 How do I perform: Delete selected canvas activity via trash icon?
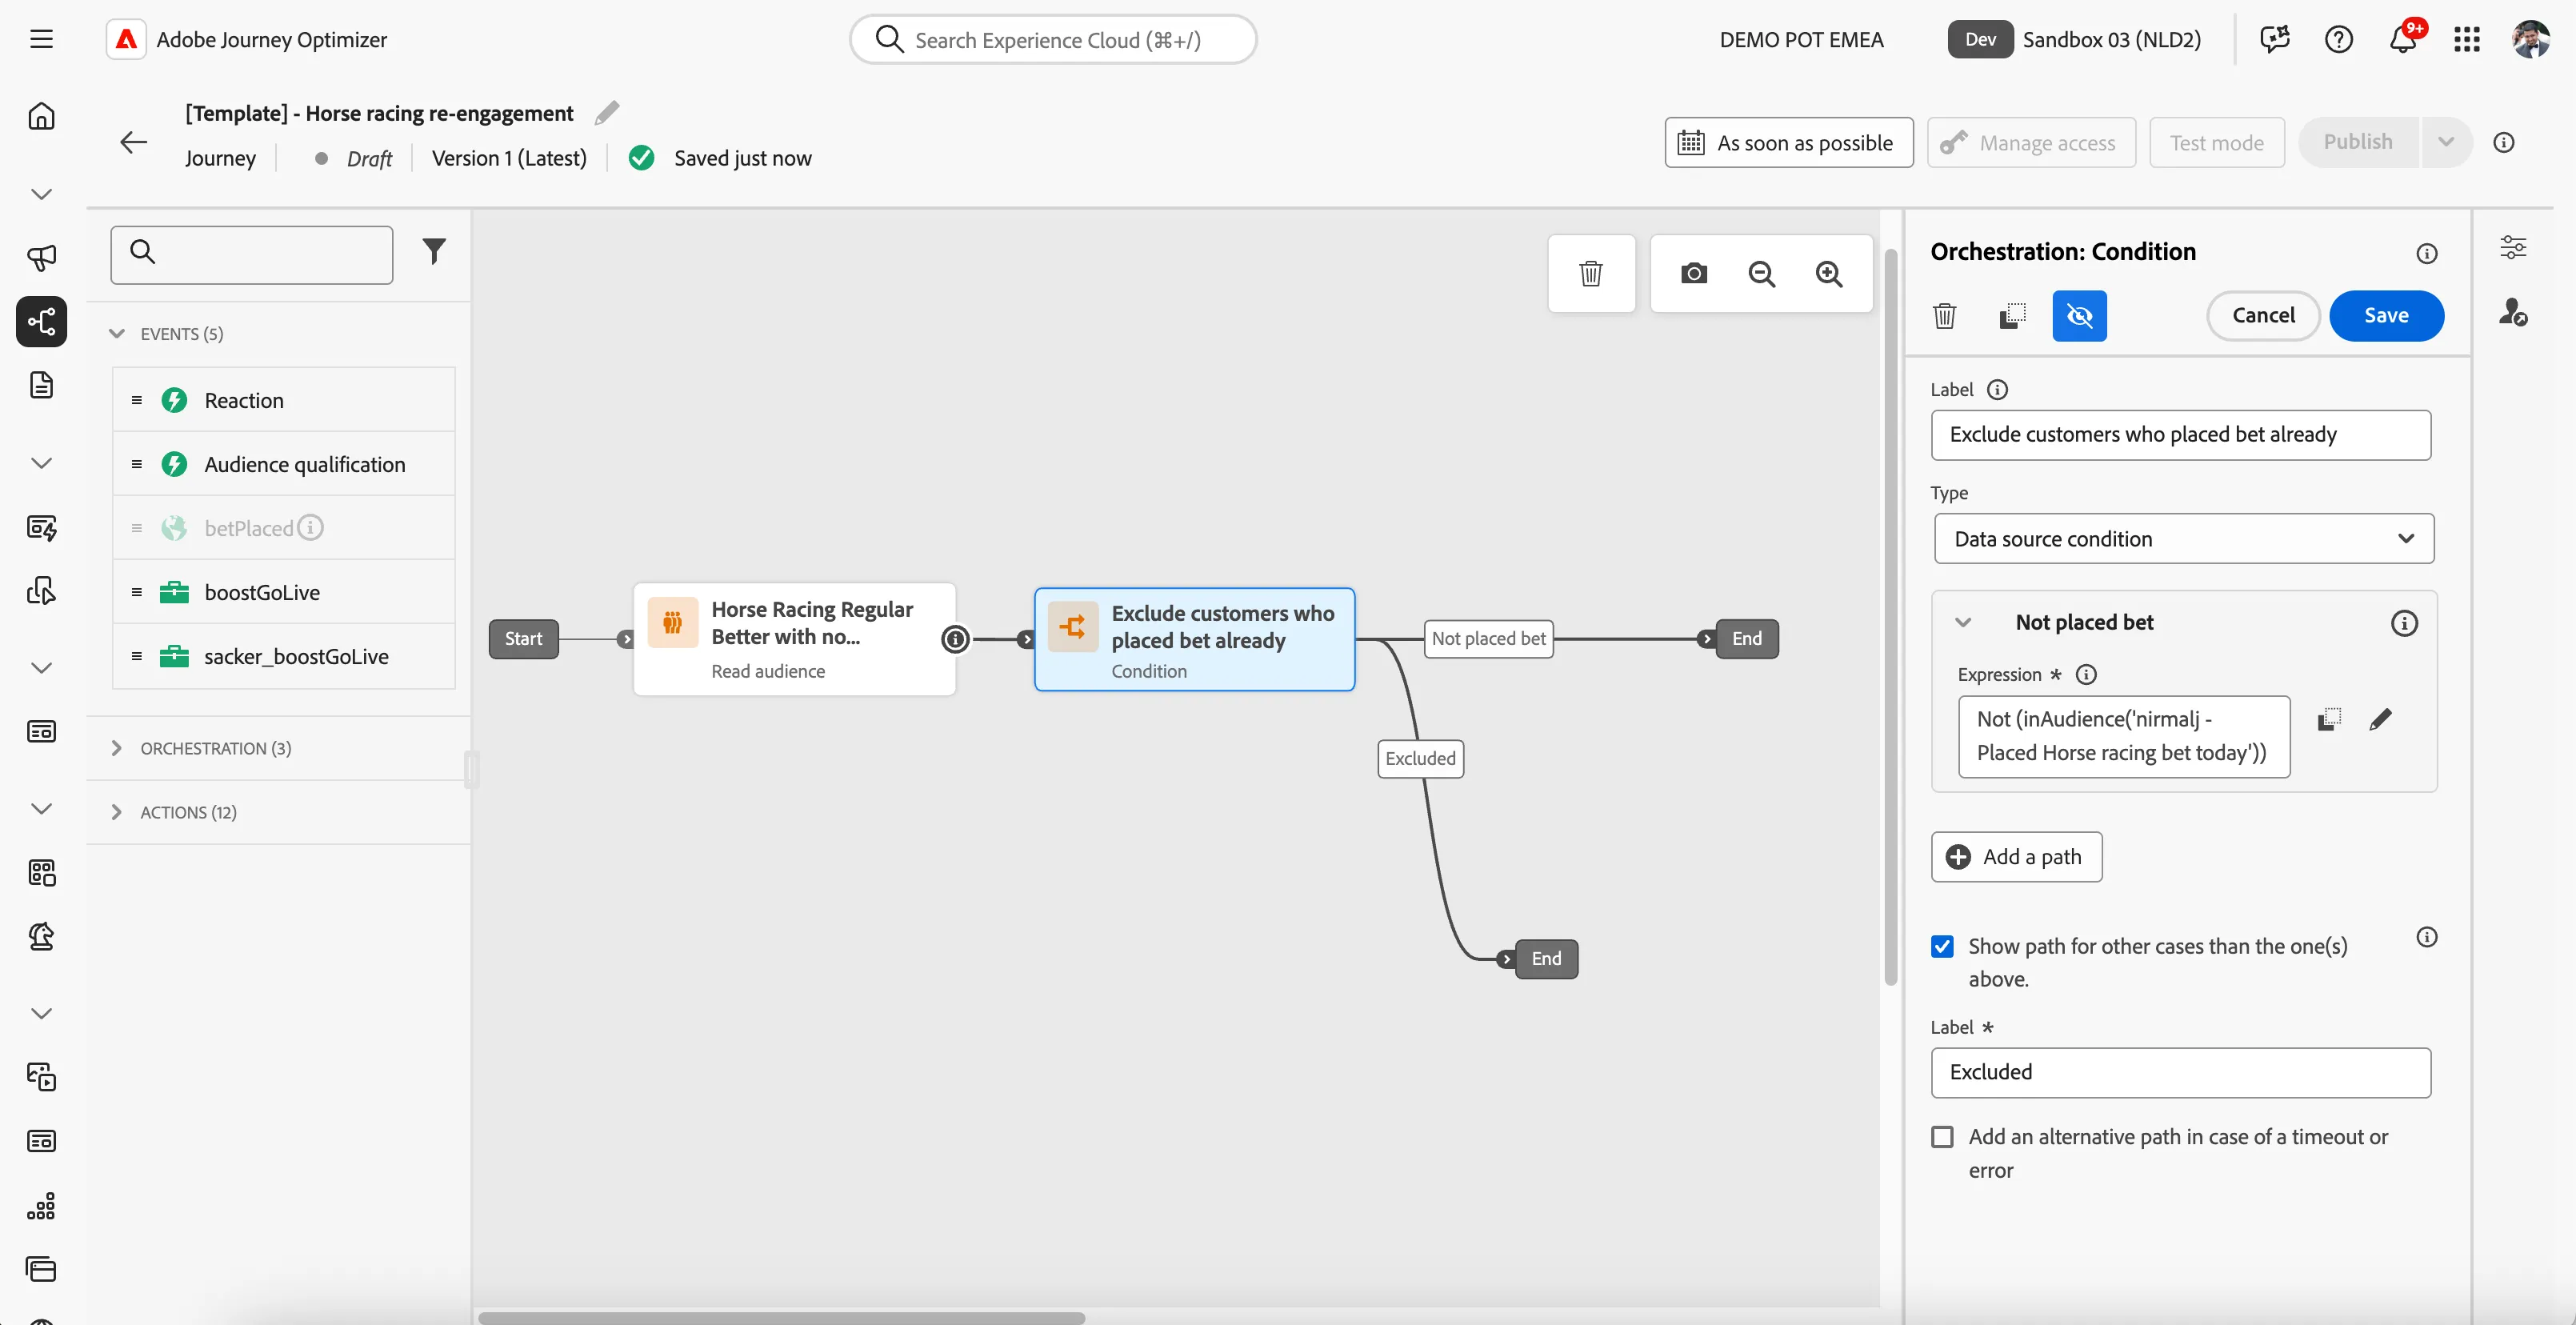[x=1590, y=273]
